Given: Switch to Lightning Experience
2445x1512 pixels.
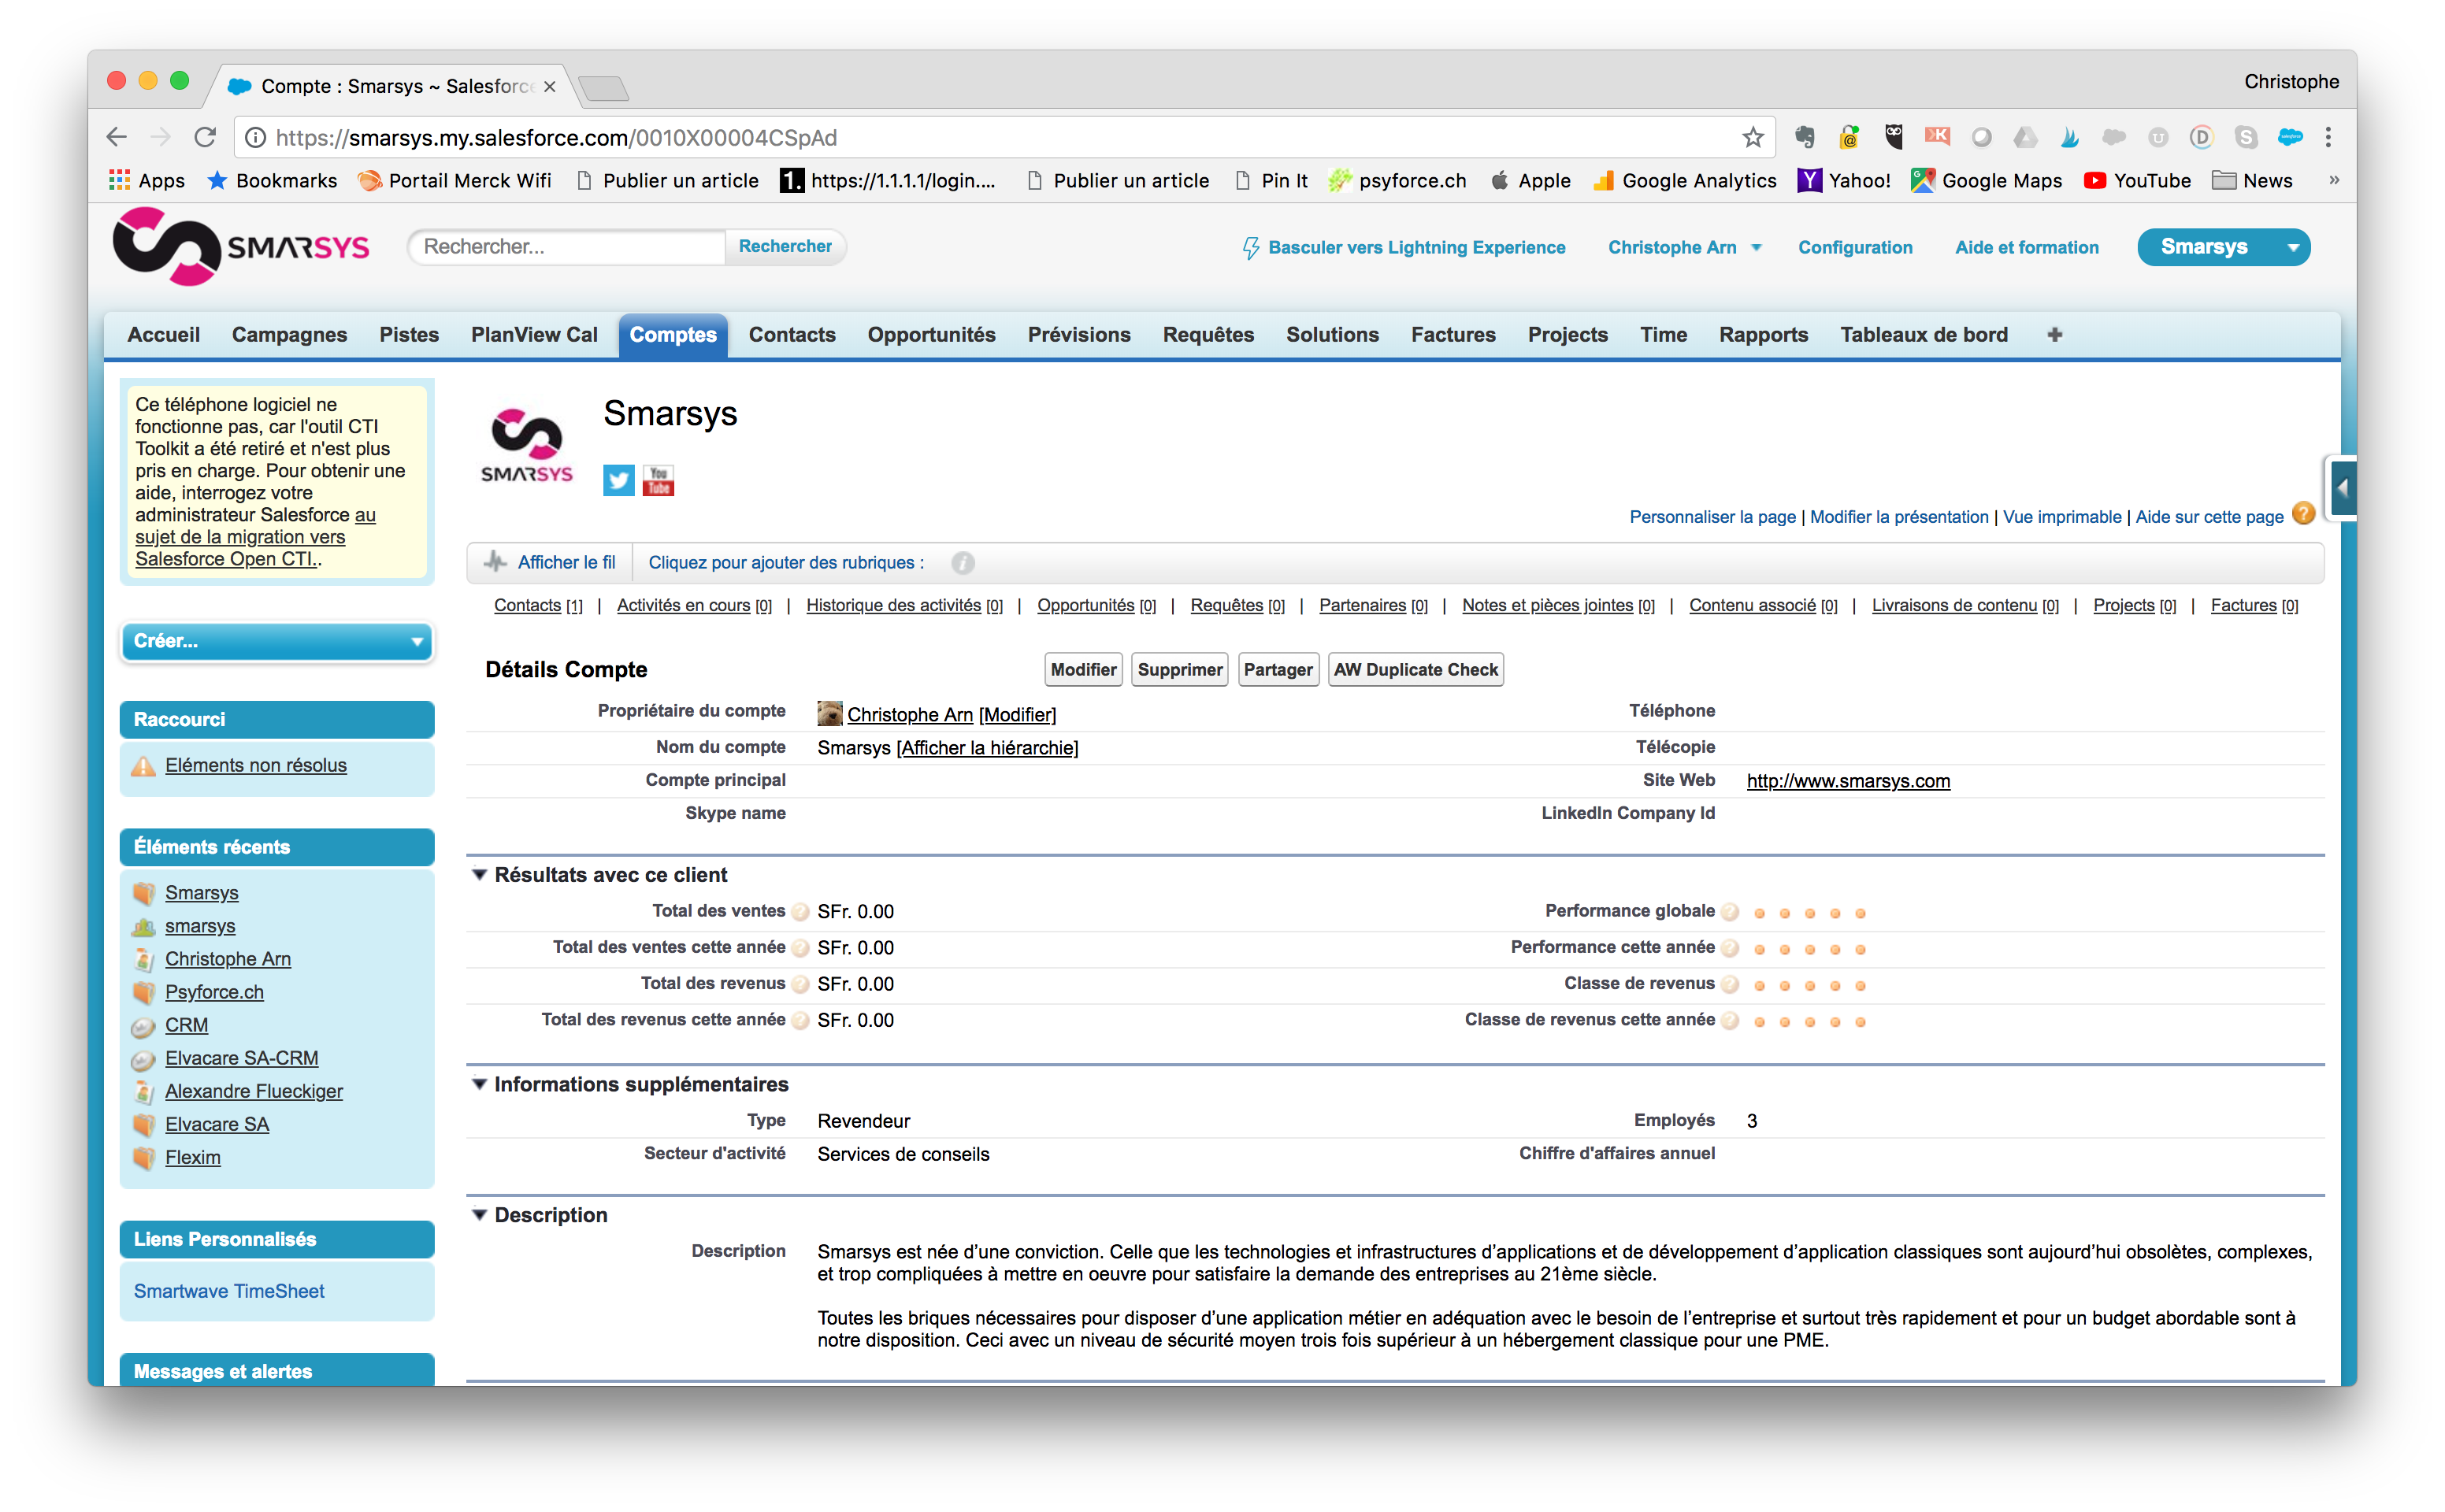Looking at the screenshot, I should pyautogui.click(x=1403, y=247).
